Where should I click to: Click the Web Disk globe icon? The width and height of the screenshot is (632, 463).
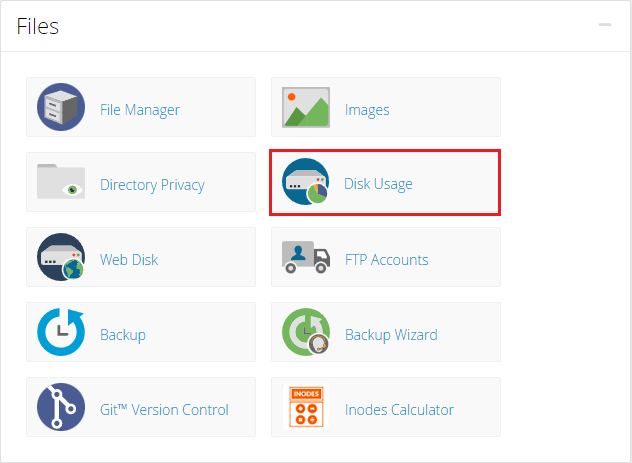(x=61, y=258)
